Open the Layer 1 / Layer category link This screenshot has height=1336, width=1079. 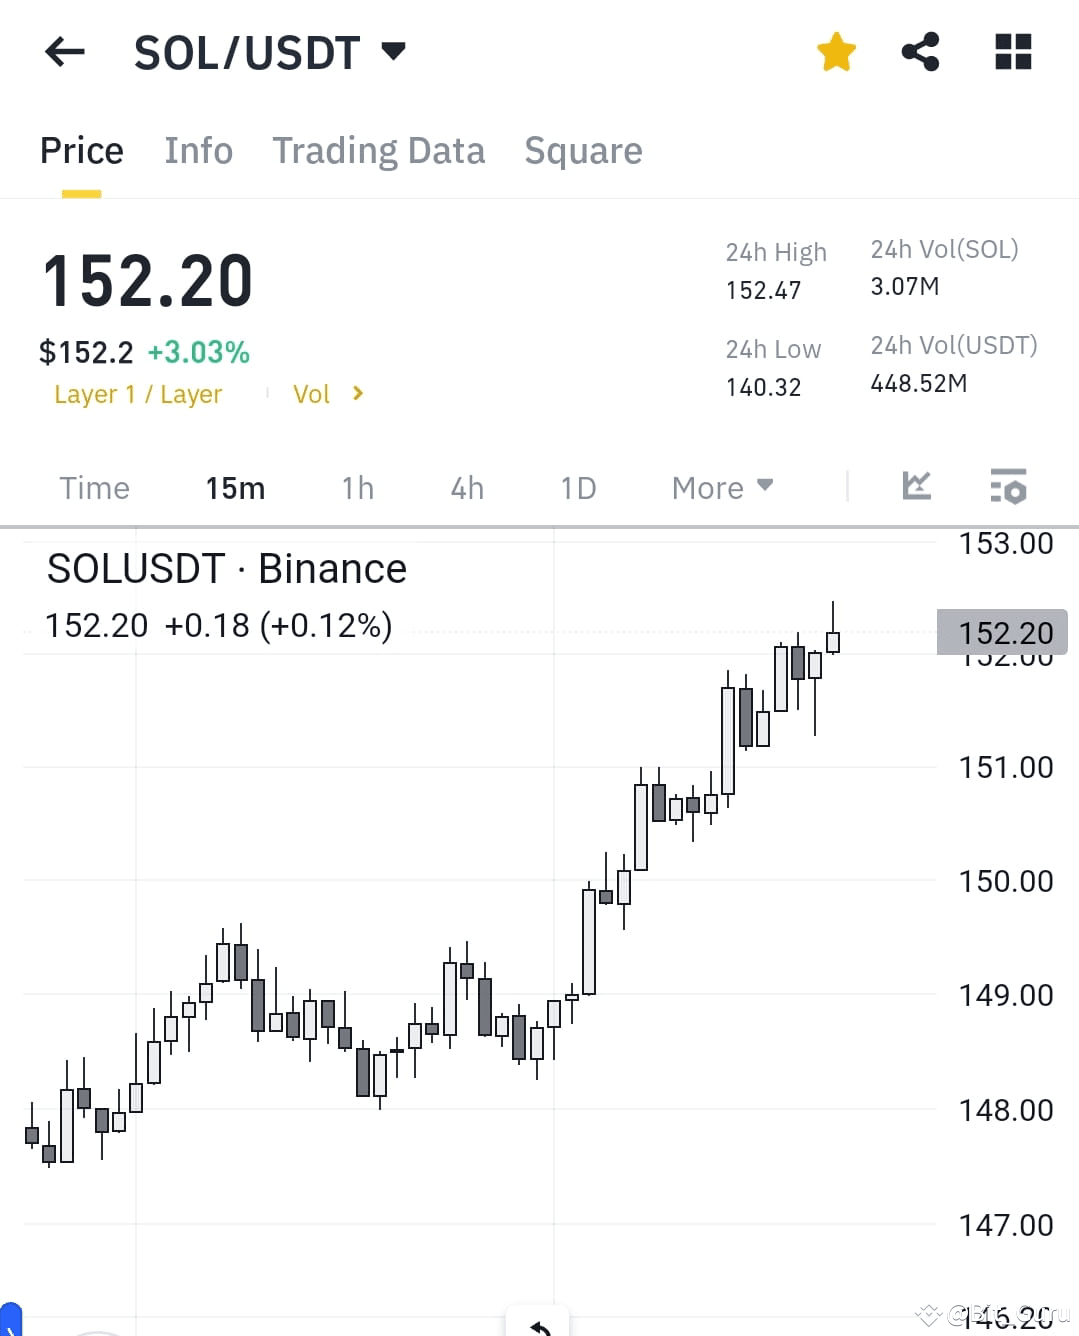138,393
